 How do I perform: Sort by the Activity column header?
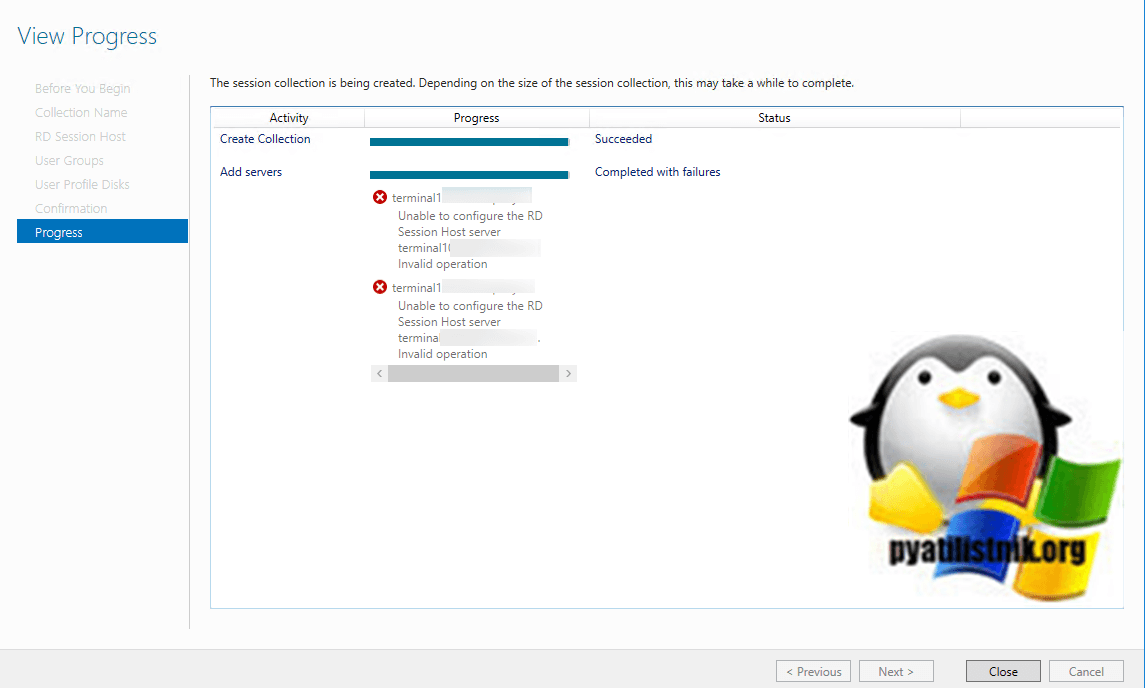click(x=288, y=118)
